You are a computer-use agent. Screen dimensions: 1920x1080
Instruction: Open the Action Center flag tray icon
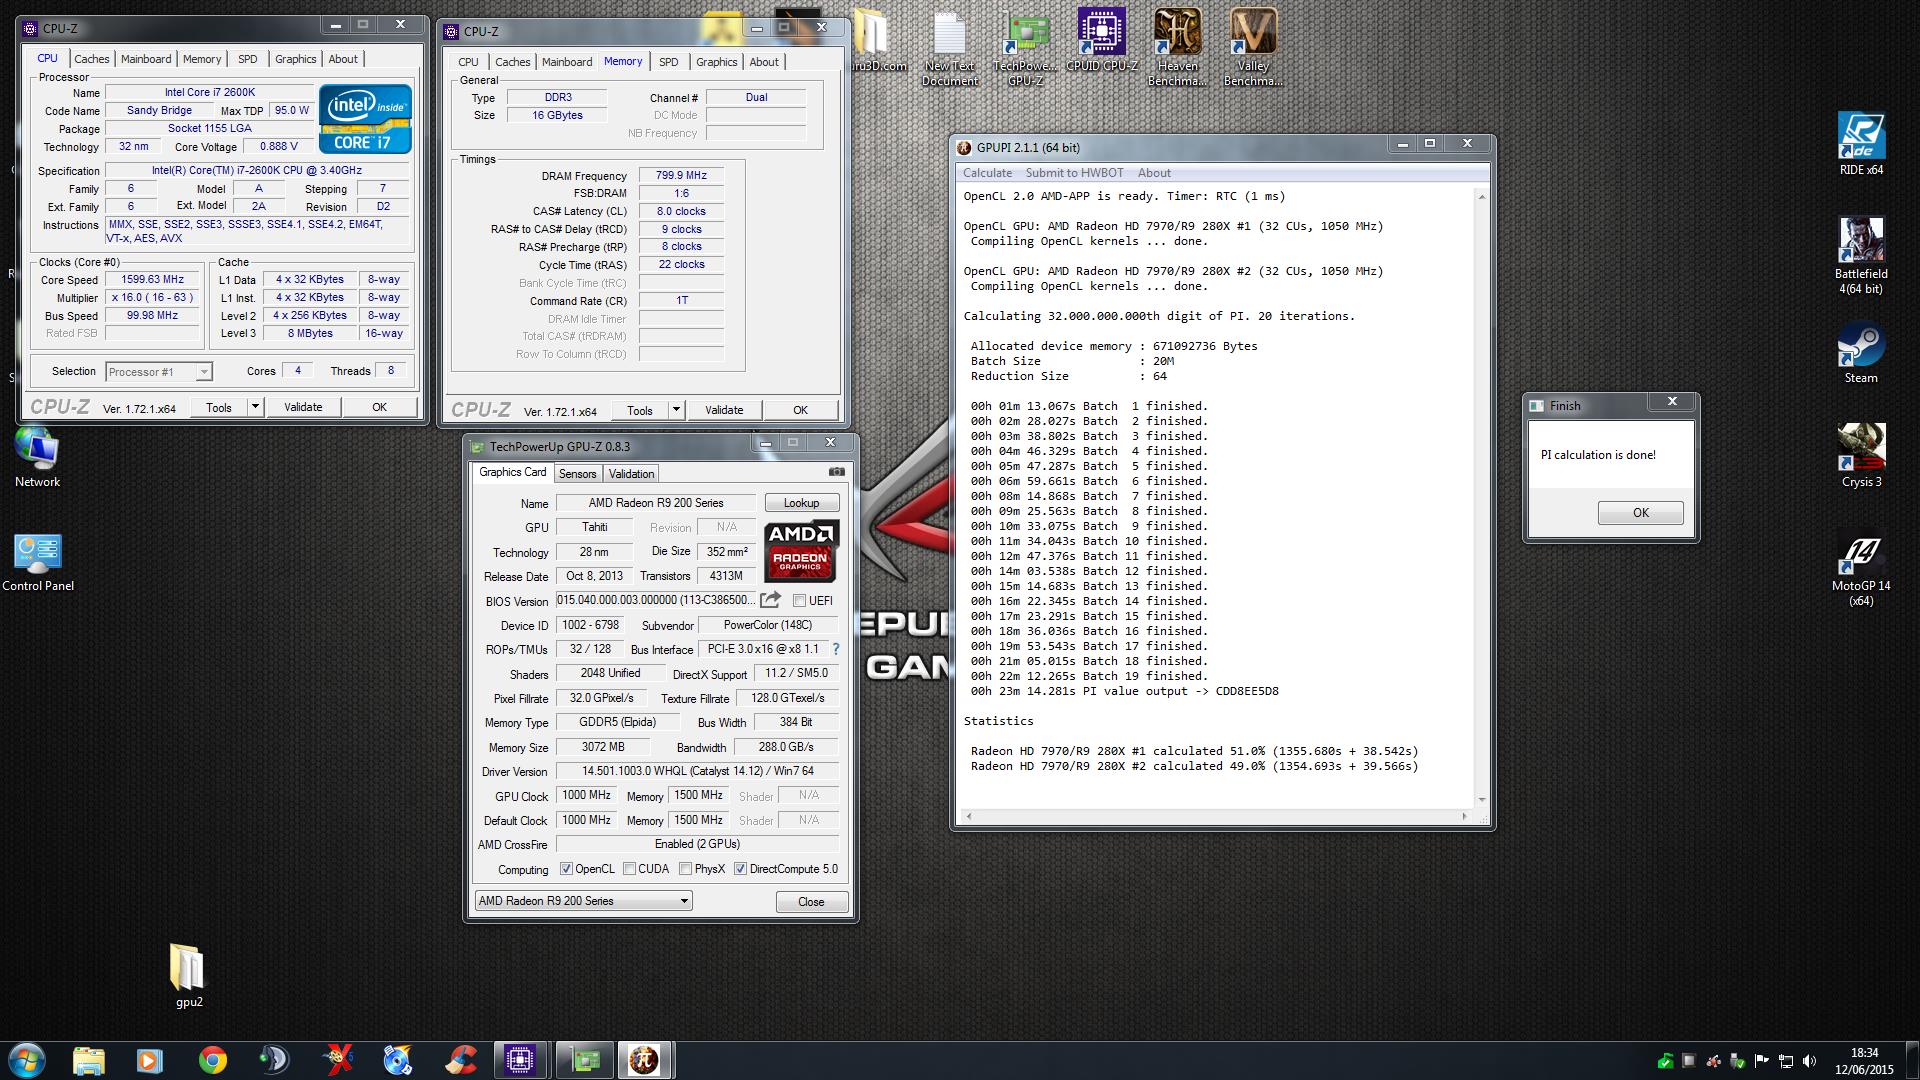tap(1763, 1061)
